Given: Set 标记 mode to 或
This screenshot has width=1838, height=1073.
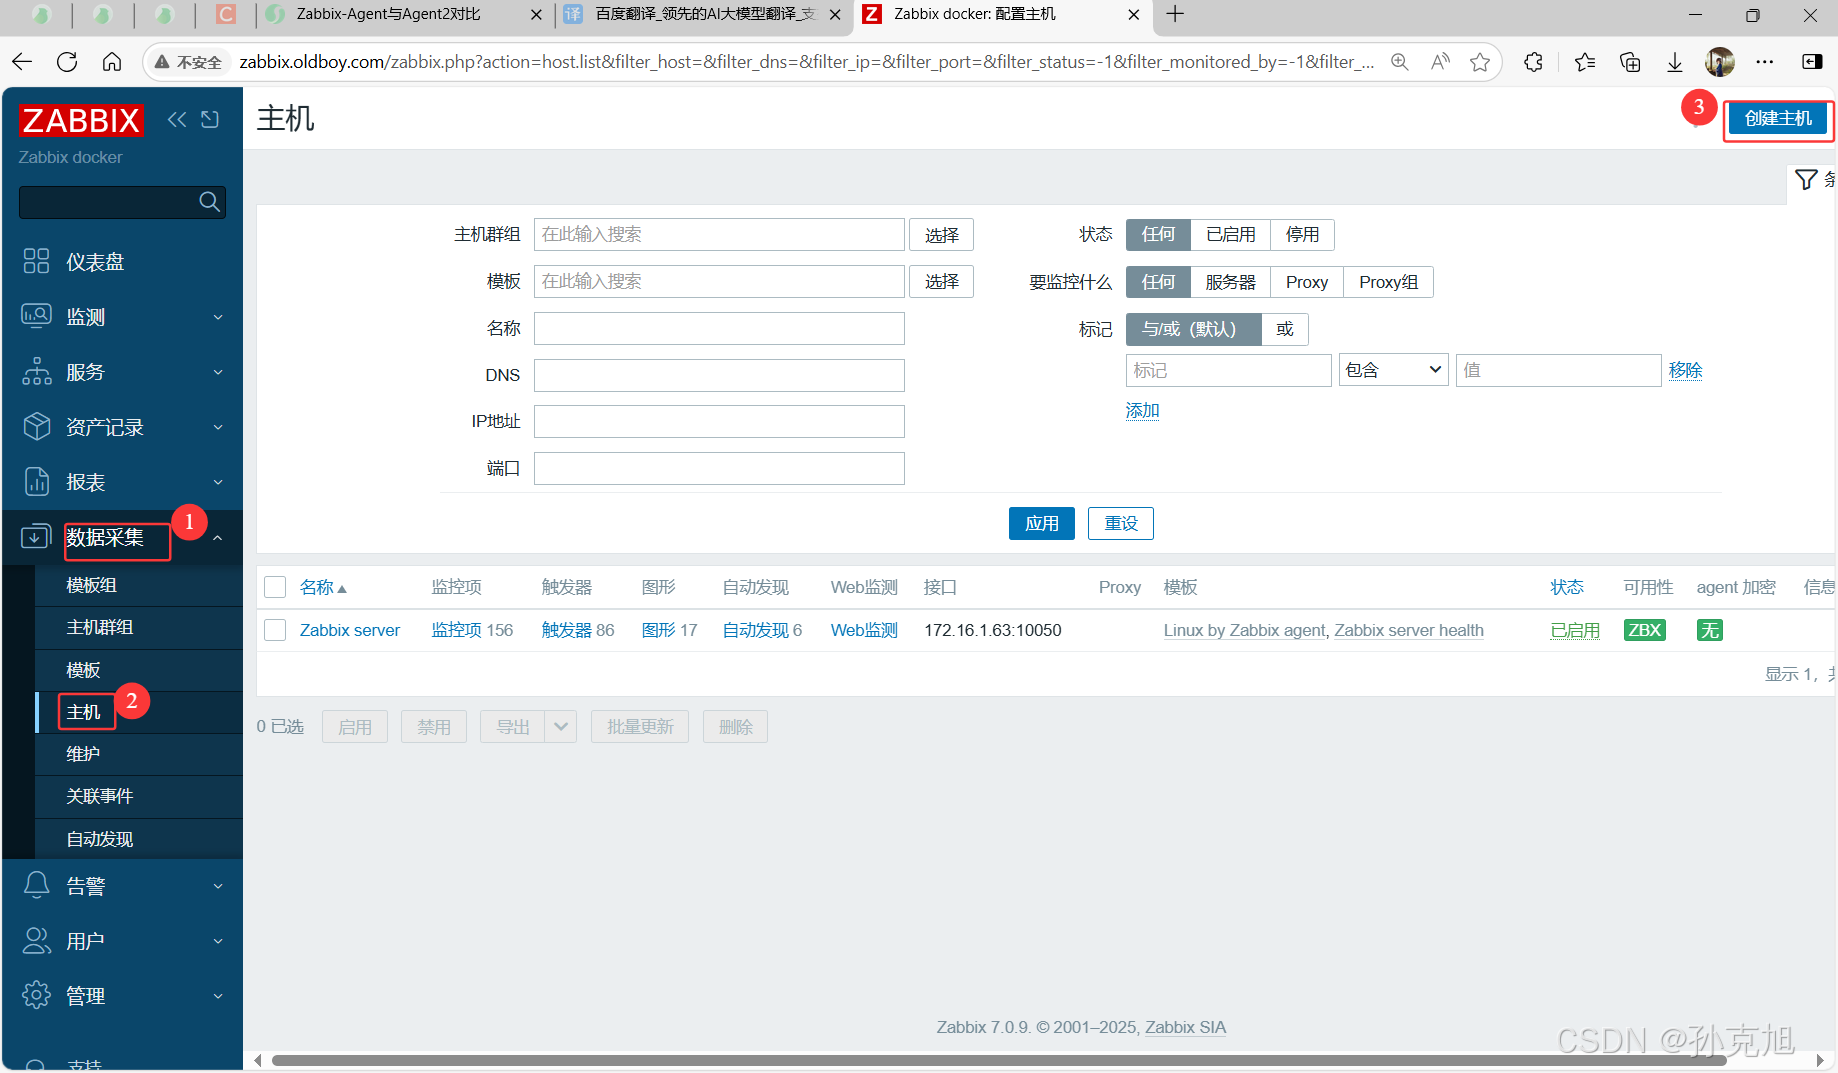Looking at the screenshot, I should 1285,329.
